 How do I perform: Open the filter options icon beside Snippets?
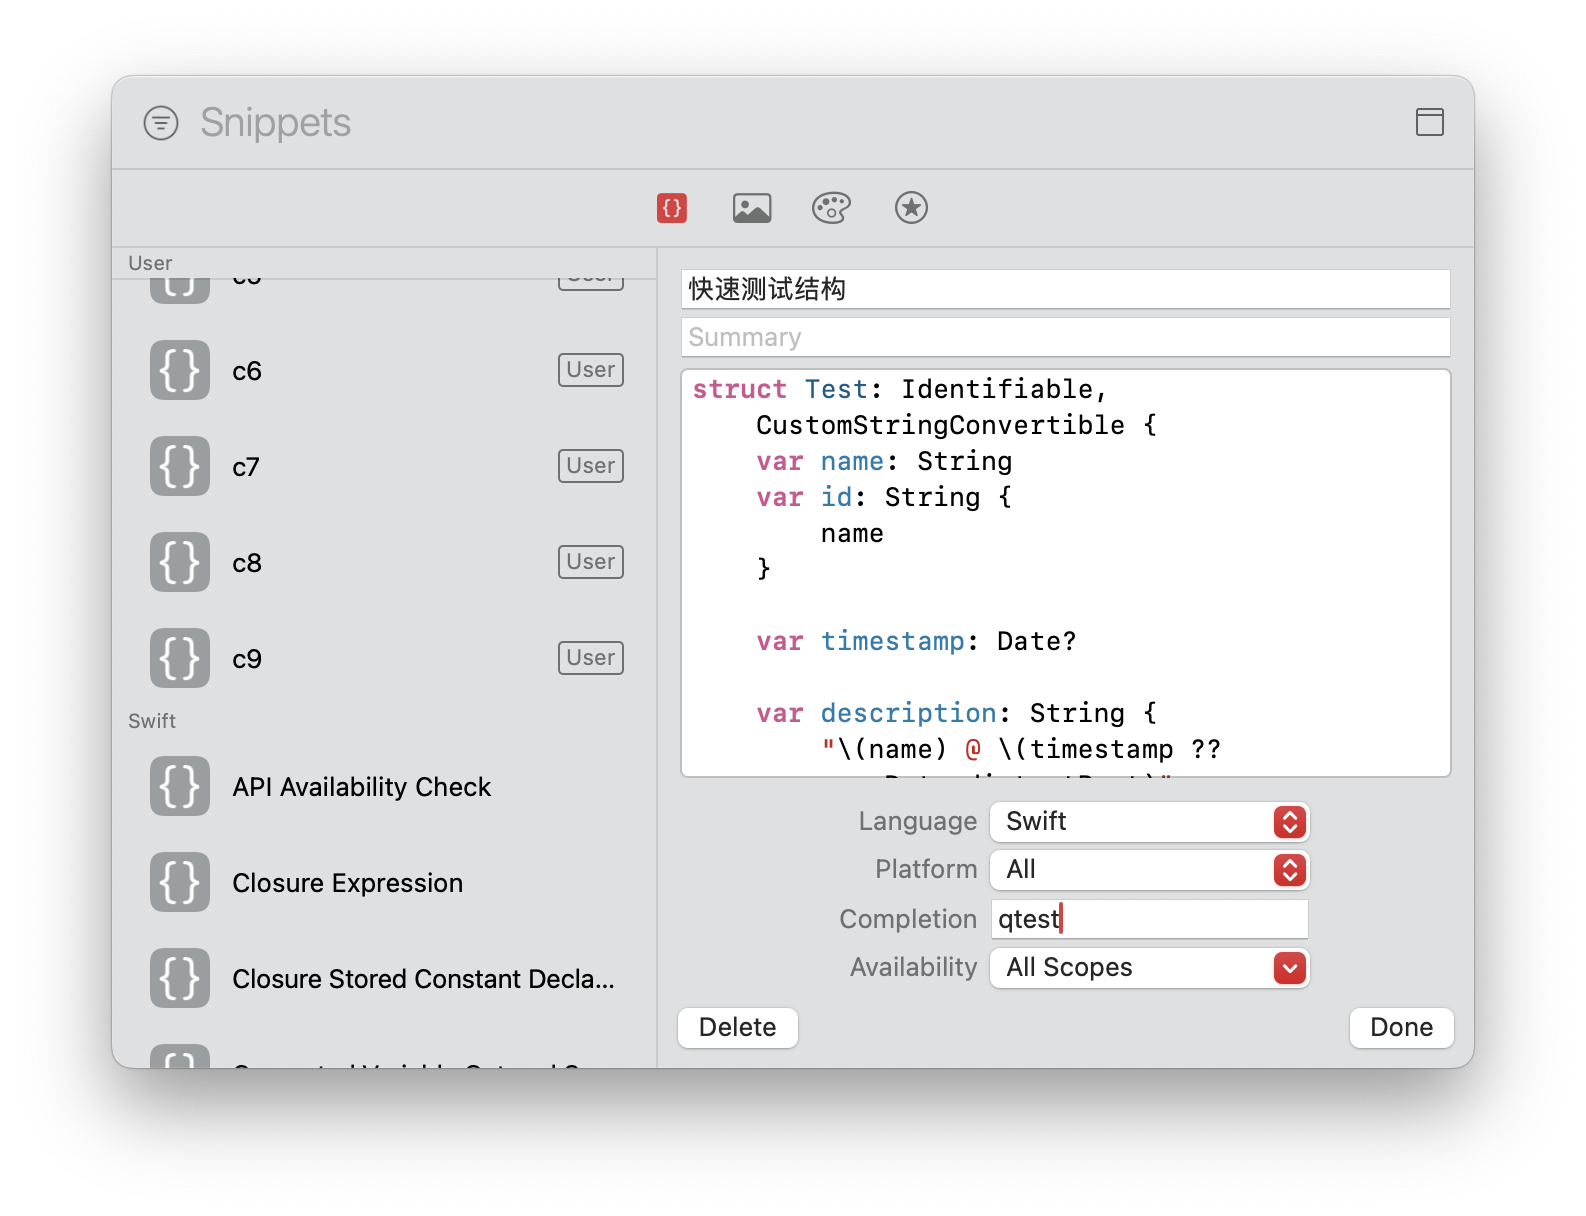click(161, 123)
